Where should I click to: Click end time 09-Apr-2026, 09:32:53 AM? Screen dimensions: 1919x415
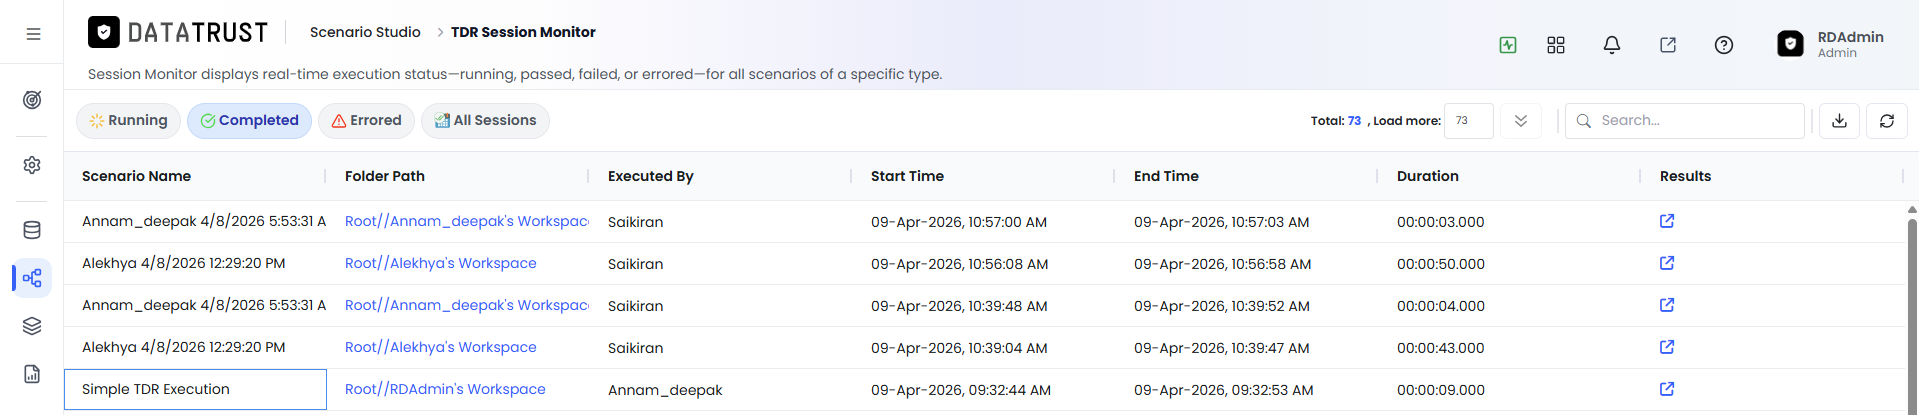pyautogui.click(x=1224, y=390)
